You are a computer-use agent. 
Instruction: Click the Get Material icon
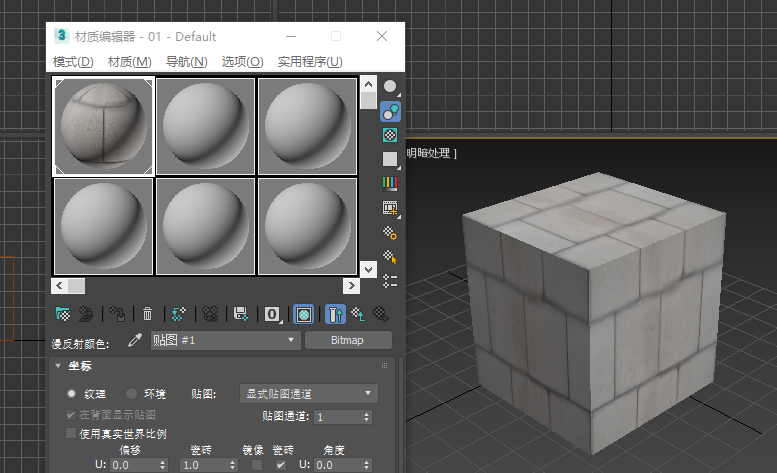click(62, 314)
